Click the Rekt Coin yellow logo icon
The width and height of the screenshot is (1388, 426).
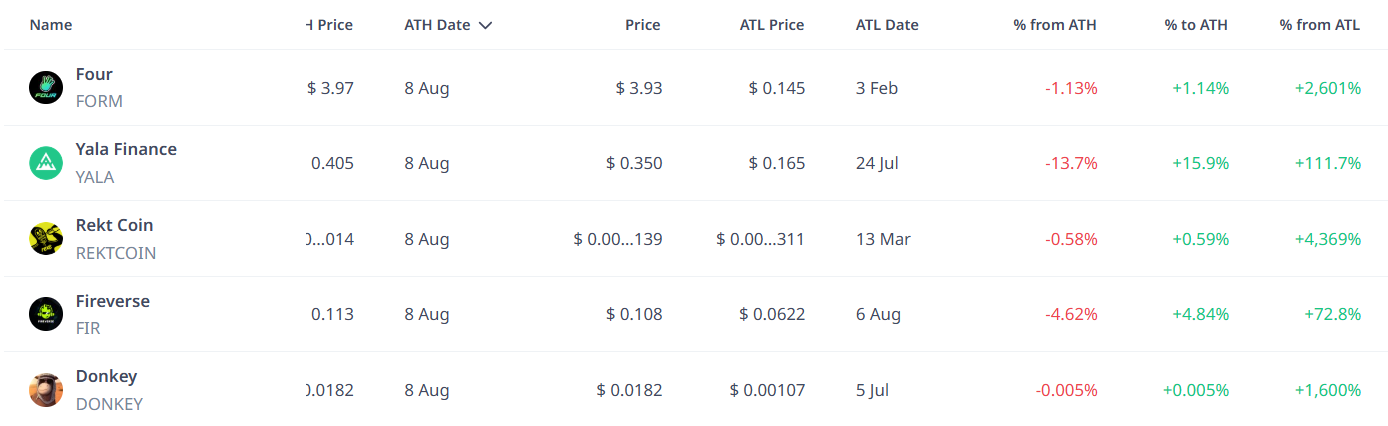pyautogui.click(x=46, y=239)
